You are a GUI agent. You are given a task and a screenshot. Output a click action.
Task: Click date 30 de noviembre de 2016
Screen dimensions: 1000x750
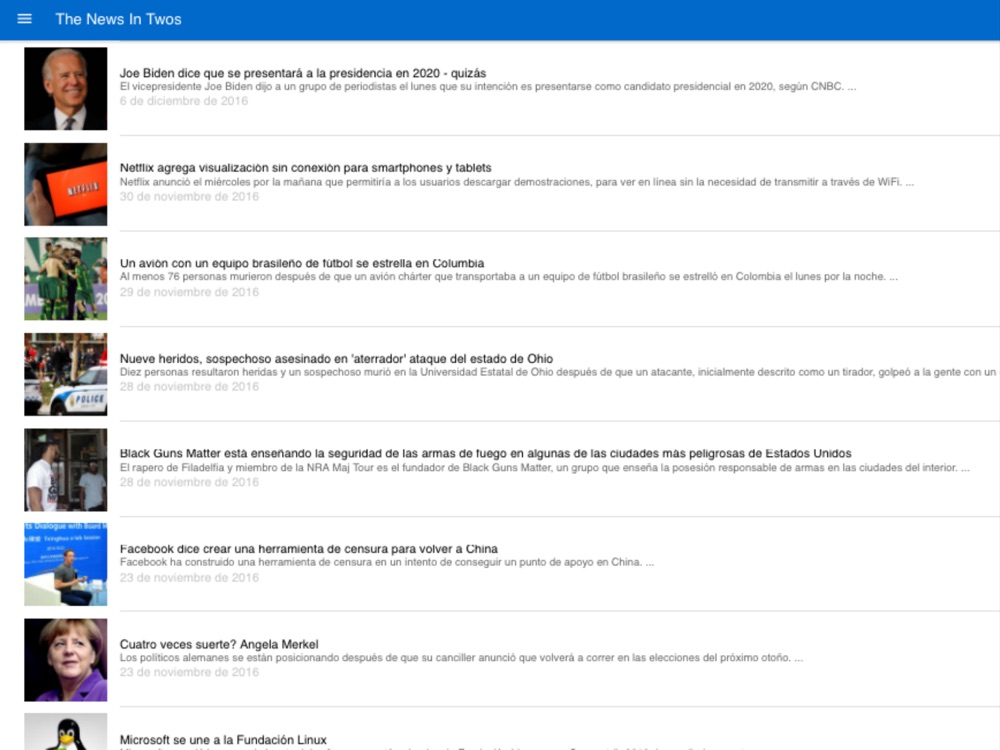tap(189, 196)
